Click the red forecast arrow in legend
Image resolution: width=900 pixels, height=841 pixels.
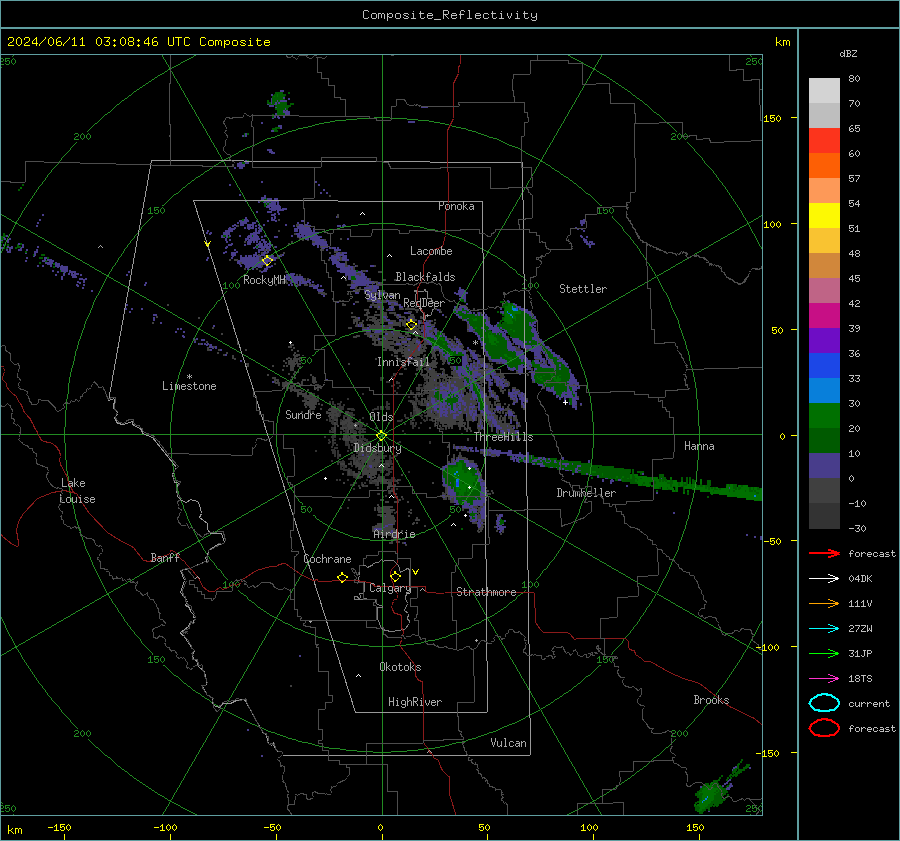(x=824, y=553)
